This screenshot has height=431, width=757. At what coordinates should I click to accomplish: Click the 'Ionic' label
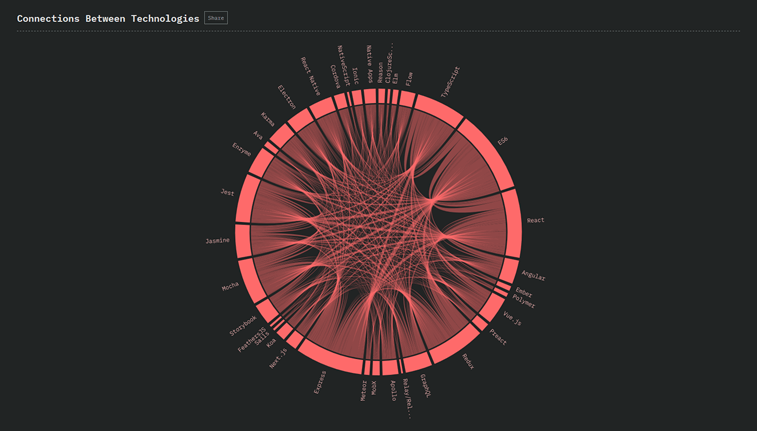pyautogui.click(x=355, y=76)
